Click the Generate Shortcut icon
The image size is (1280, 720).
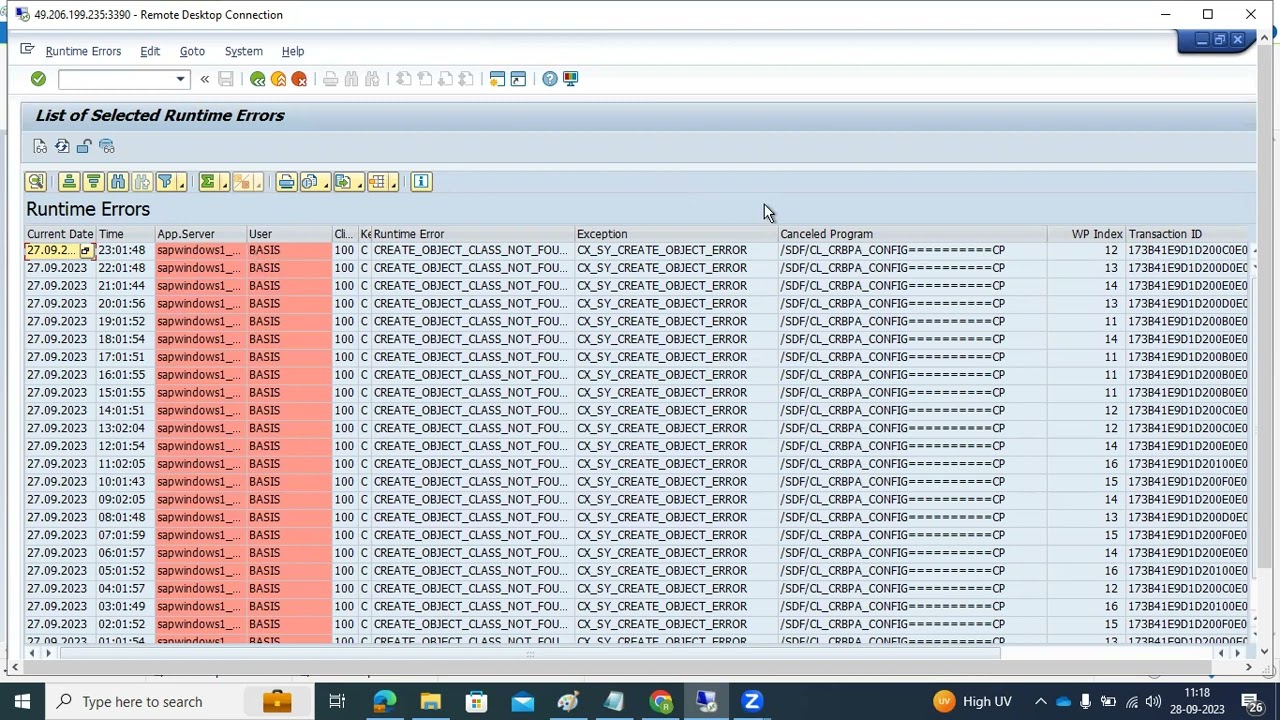point(518,79)
